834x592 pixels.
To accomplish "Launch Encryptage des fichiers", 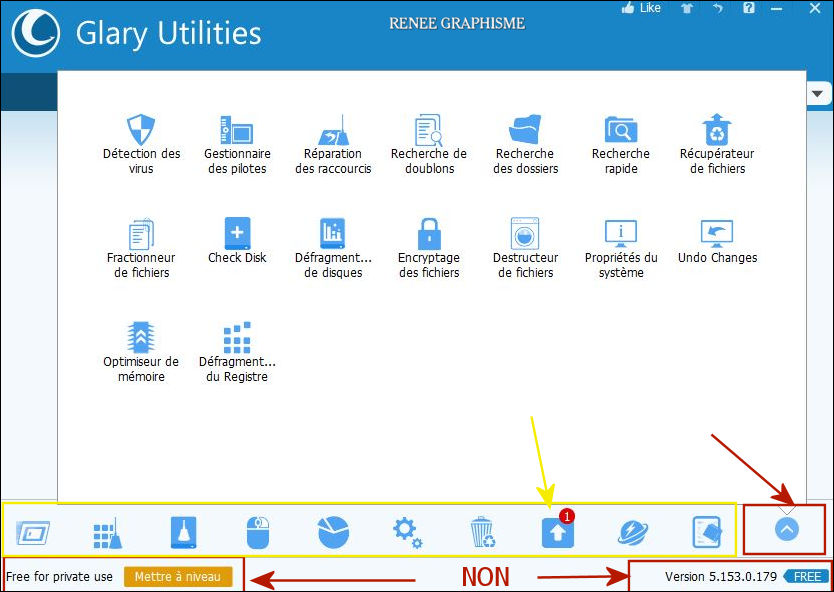I will 429,248.
